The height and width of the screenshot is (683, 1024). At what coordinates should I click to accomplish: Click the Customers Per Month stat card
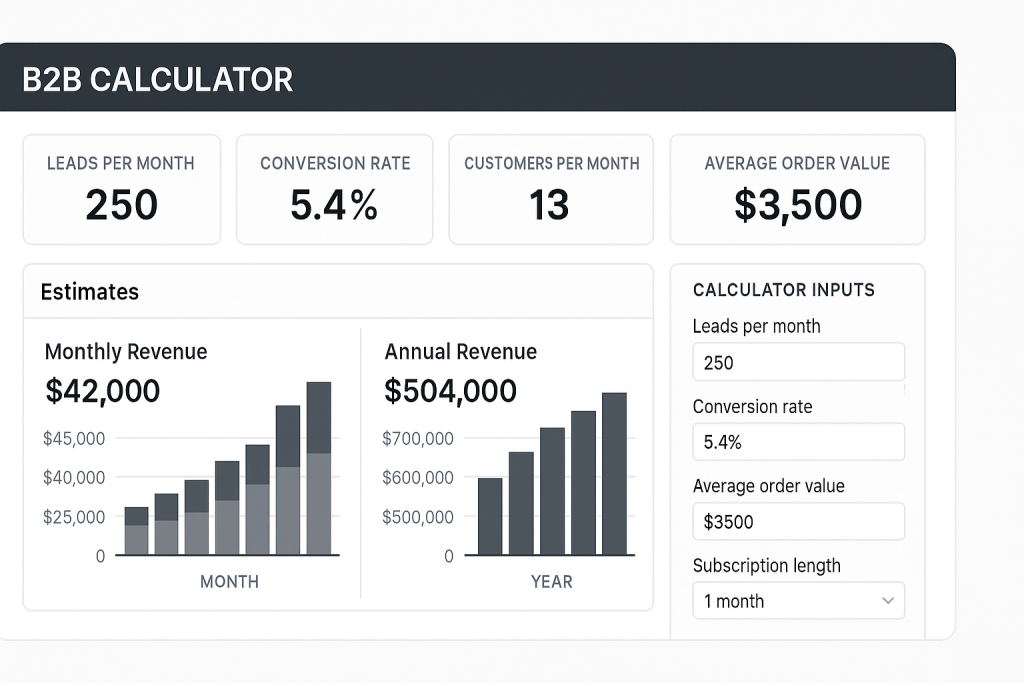click(x=550, y=190)
